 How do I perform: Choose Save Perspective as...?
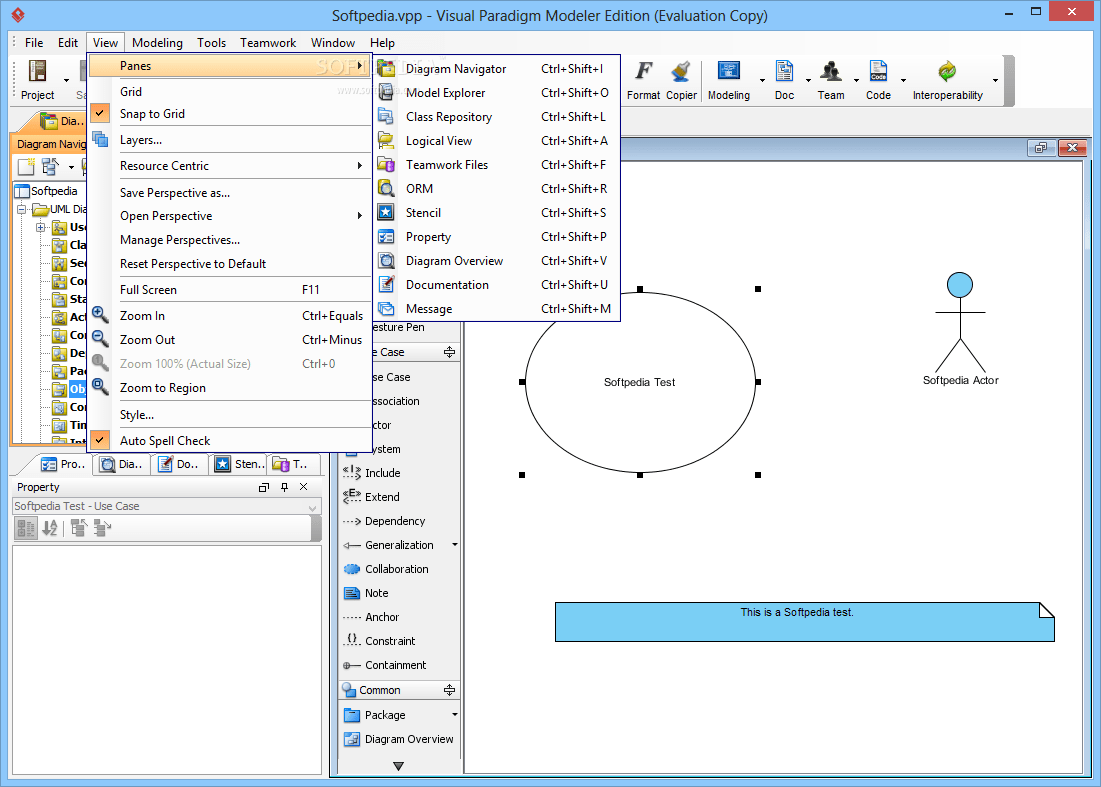point(230,192)
